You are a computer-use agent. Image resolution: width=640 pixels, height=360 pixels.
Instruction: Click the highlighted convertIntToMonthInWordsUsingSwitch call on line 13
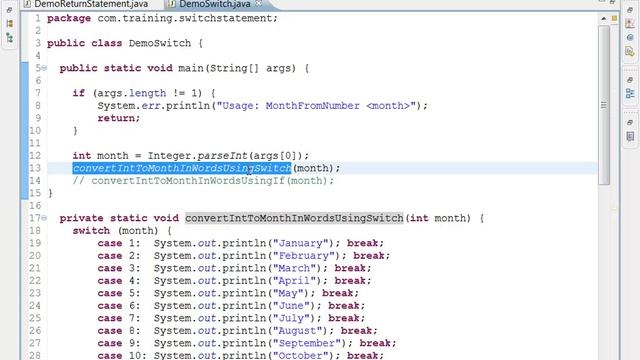[x=182, y=168]
